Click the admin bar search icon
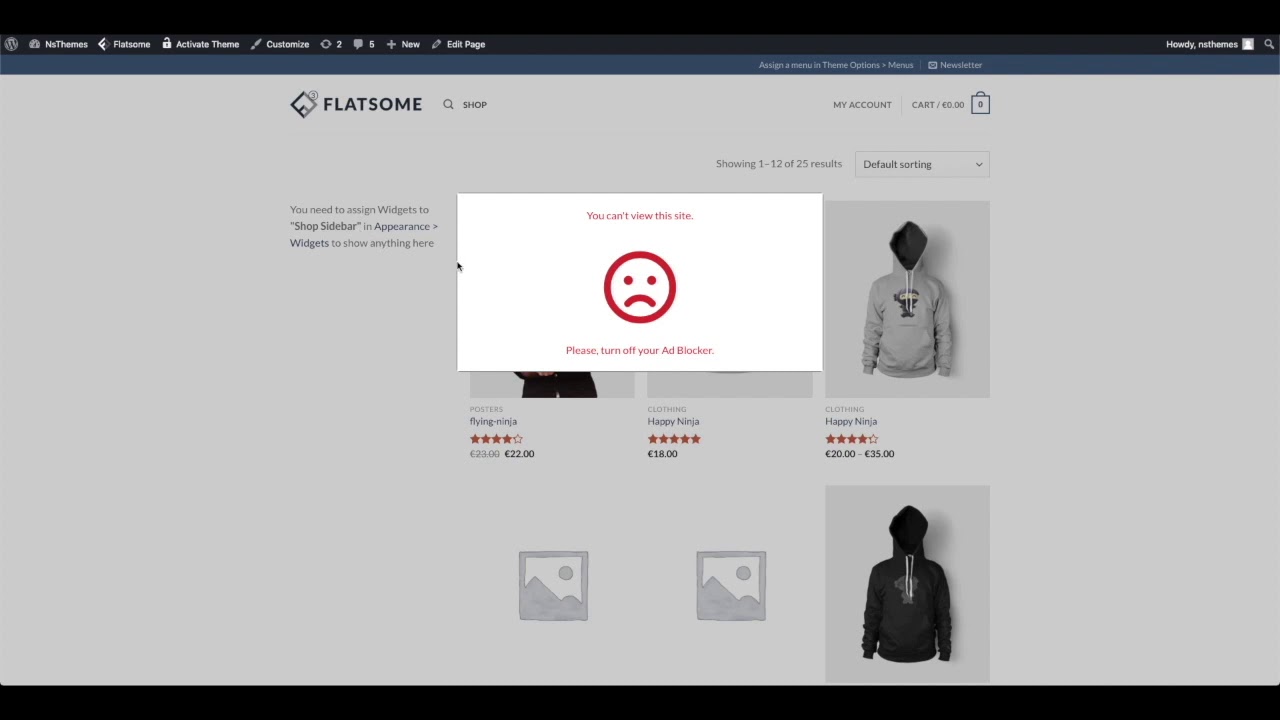 pyautogui.click(x=1269, y=44)
